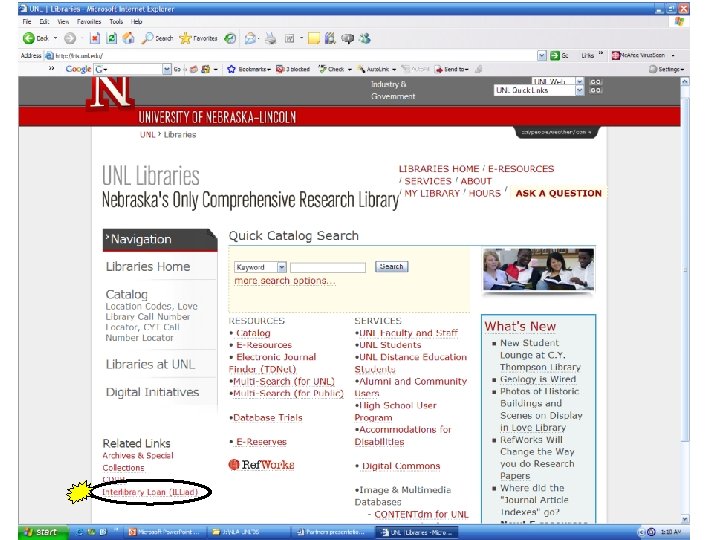Expand the Google search box dropdown
The width and height of the screenshot is (720, 540).
pyautogui.click(x=167, y=69)
